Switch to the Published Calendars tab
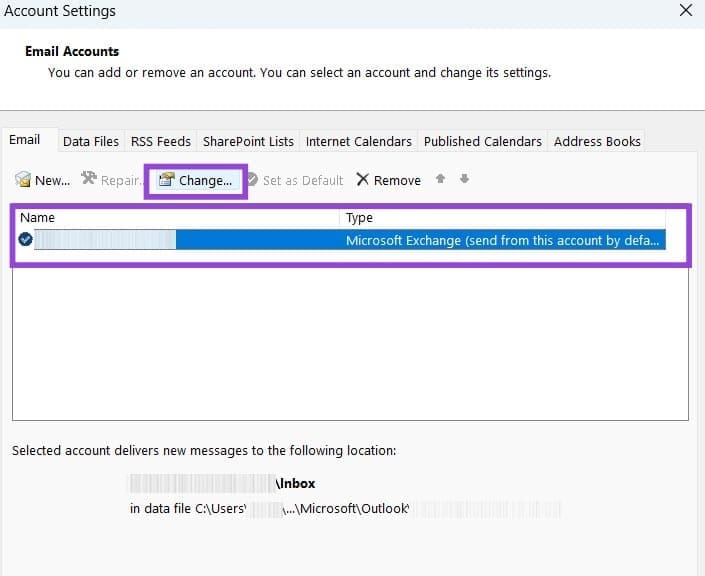This screenshot has height=576, width=705. (x=482, y=141)
